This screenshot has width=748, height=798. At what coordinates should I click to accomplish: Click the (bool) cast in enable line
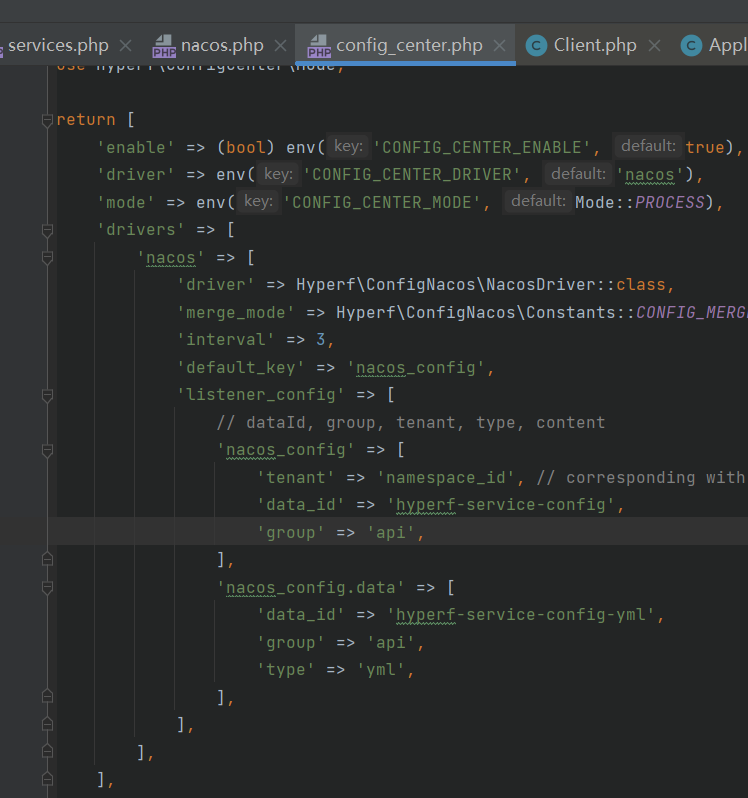[246, 148]
